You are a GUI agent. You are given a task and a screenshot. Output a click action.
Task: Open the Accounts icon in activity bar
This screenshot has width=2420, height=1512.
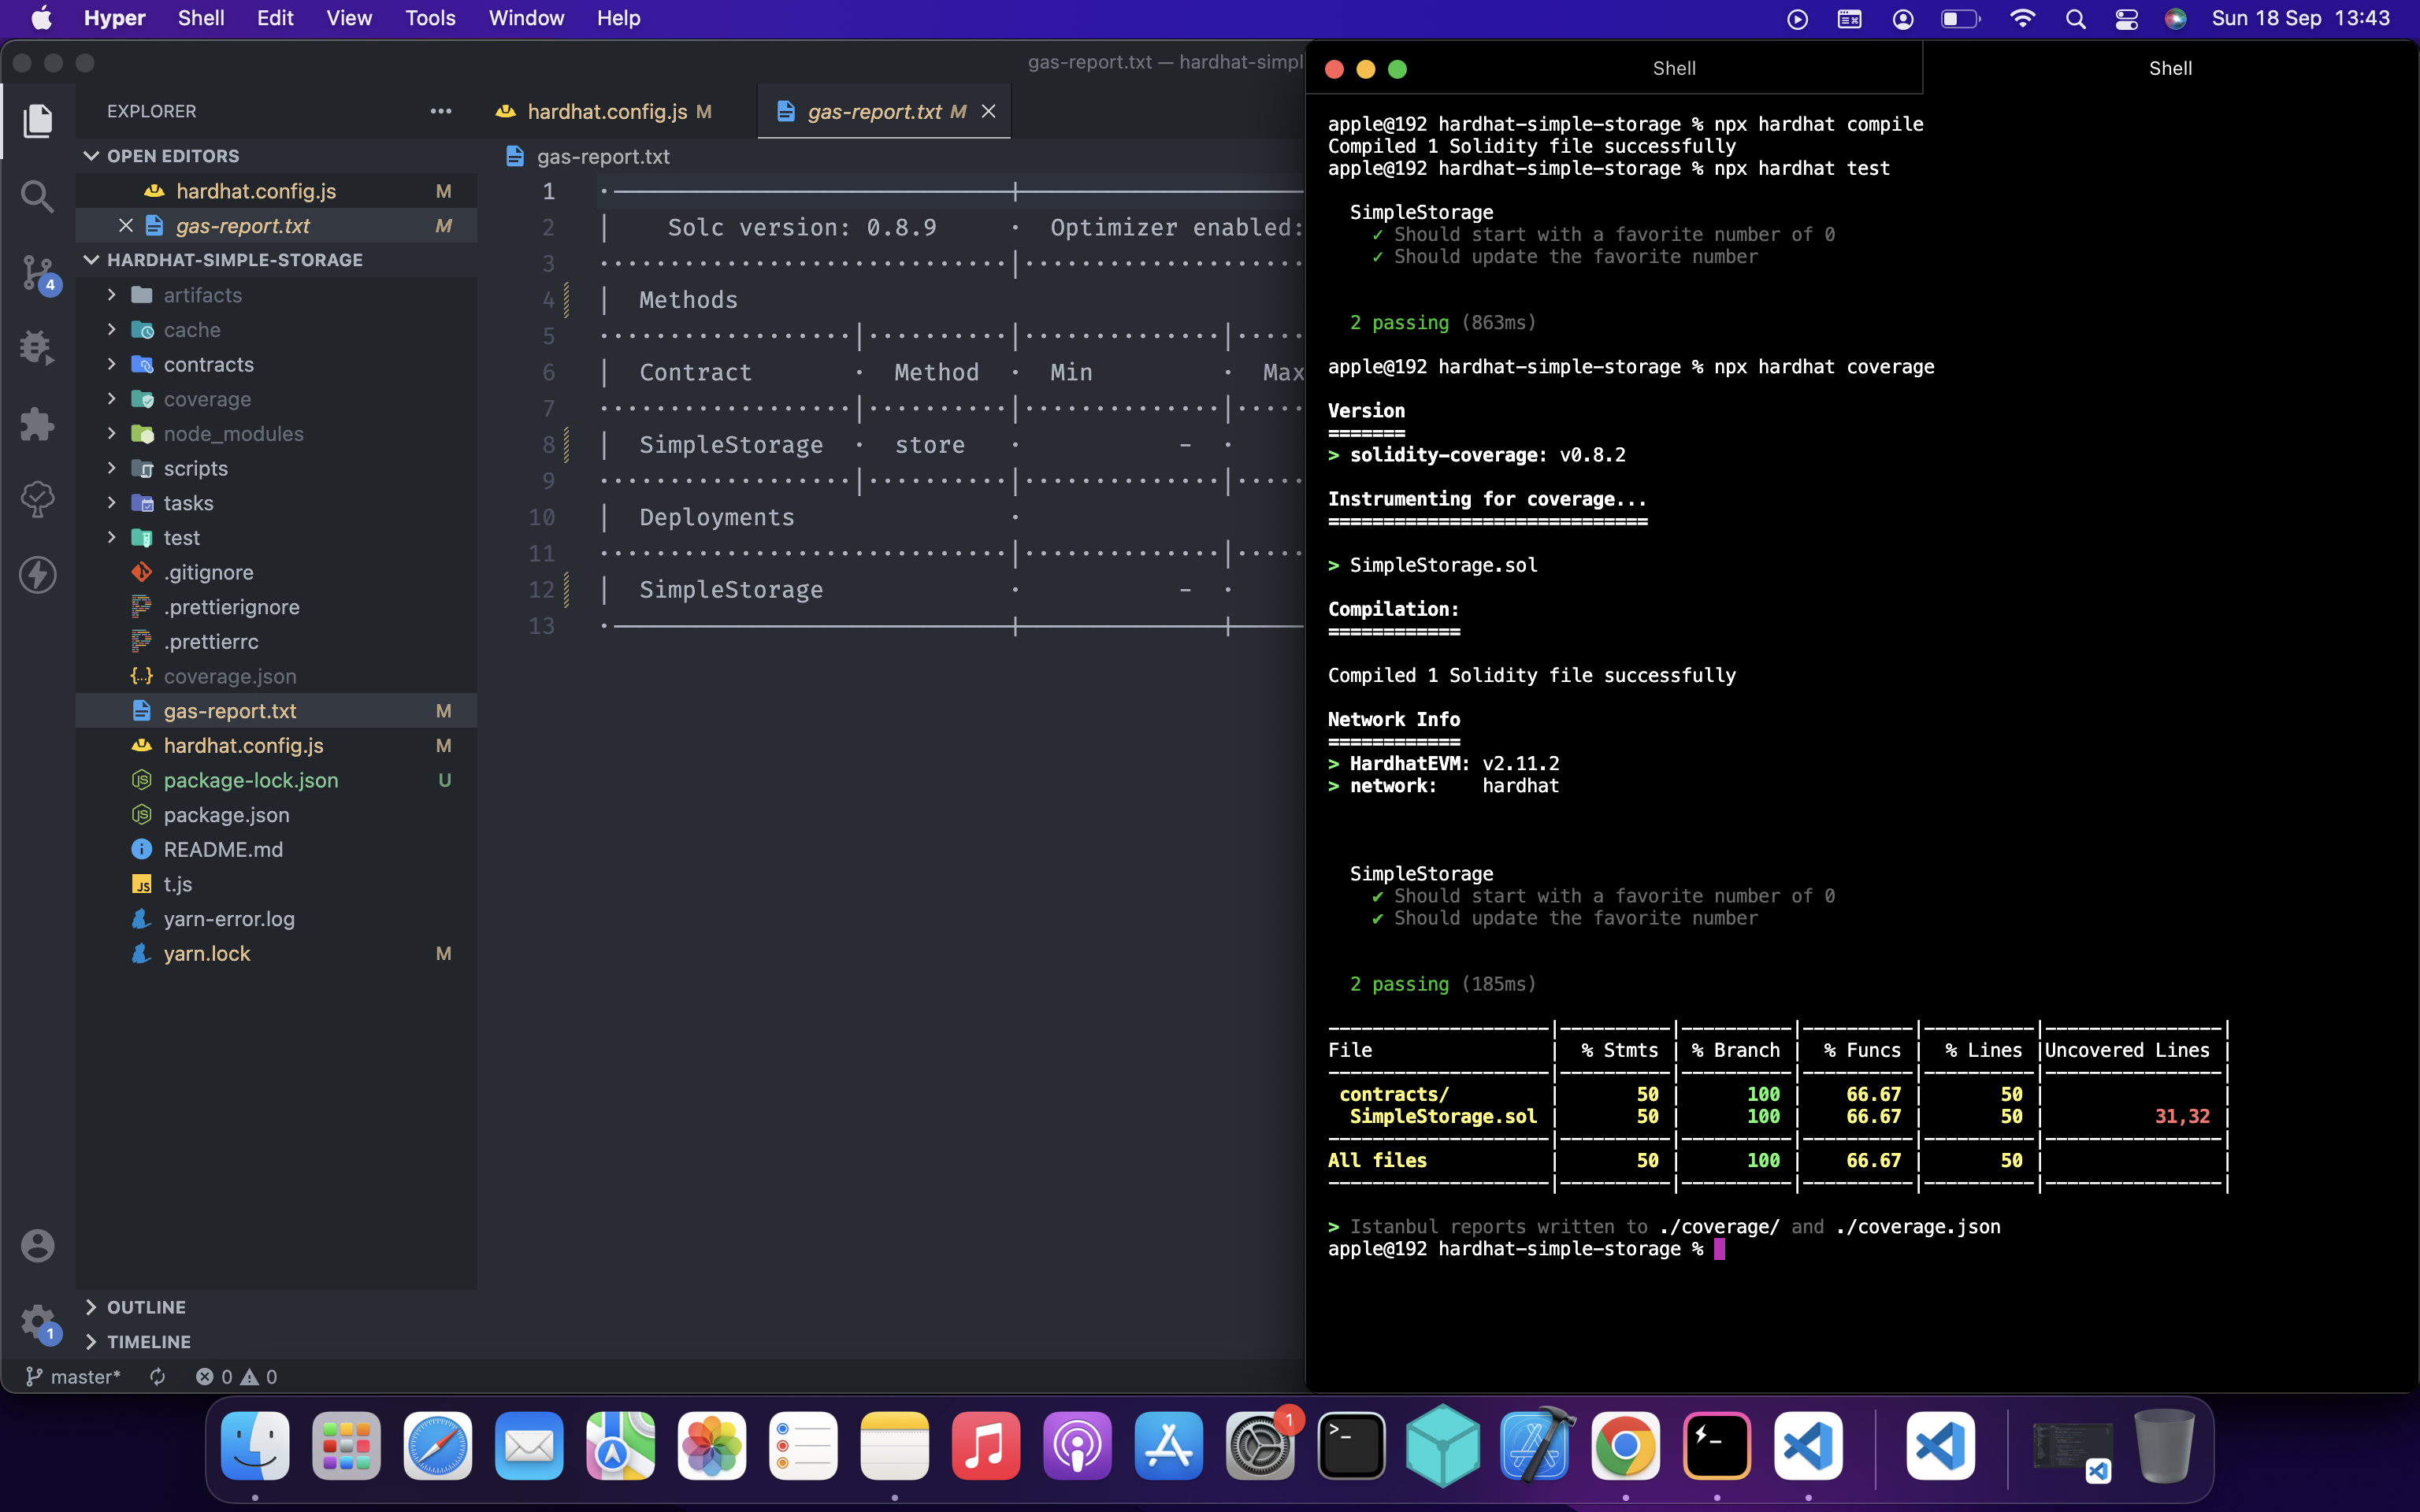(x=38, y=1246)
